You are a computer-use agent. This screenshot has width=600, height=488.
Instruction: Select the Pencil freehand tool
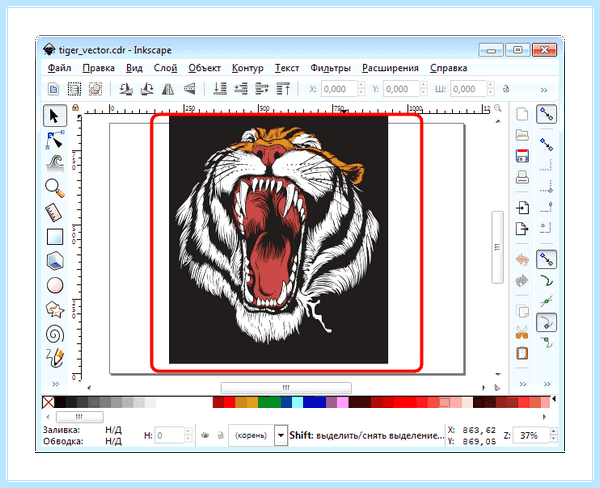tap(55, 358)
